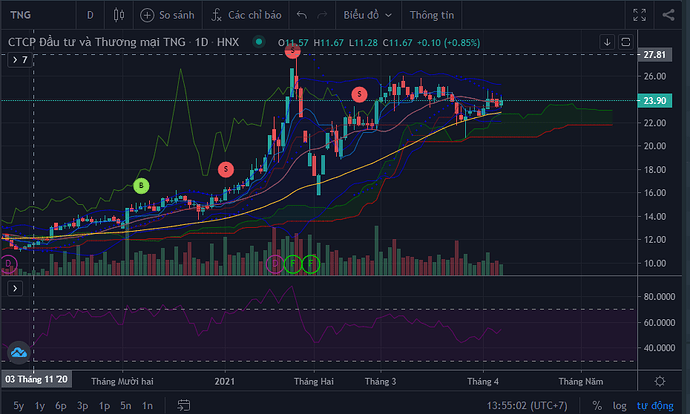Image resolution: width=690 pixels, height=414 pixels.
Task: Click the green market status dot
Action: [259, 42]
